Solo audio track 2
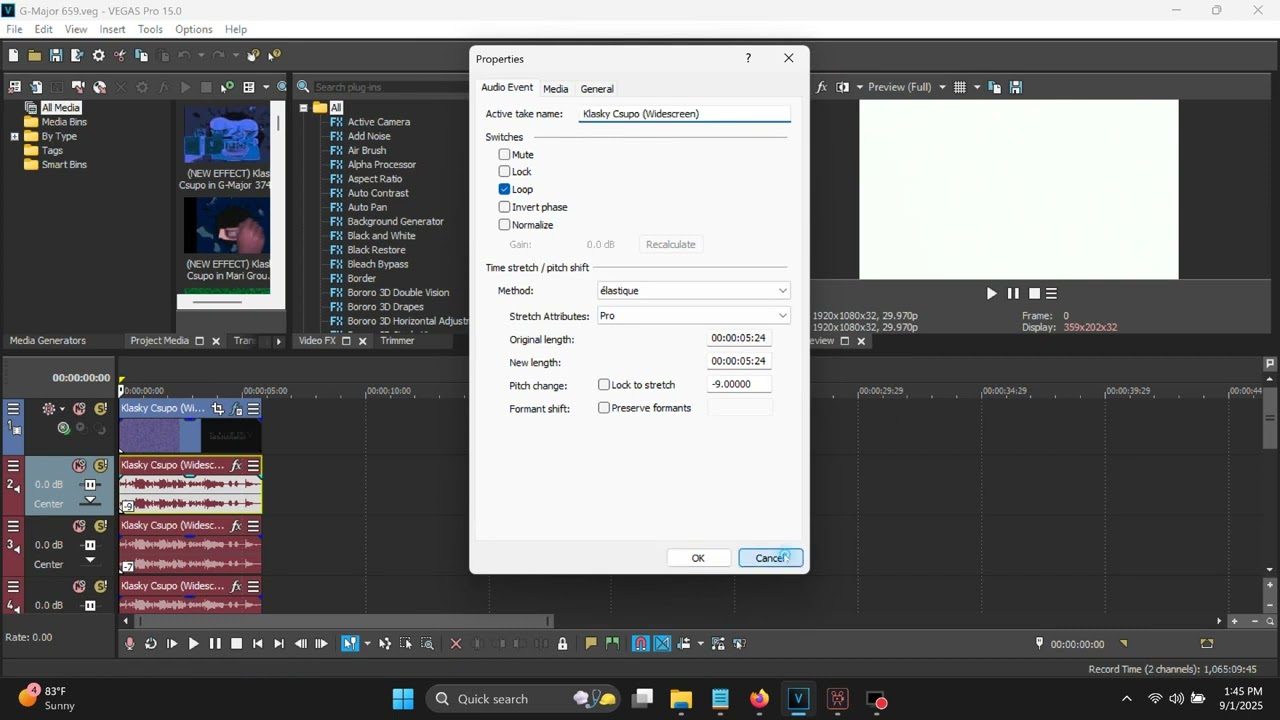1280x720 pixels. (x=100, y=466)
